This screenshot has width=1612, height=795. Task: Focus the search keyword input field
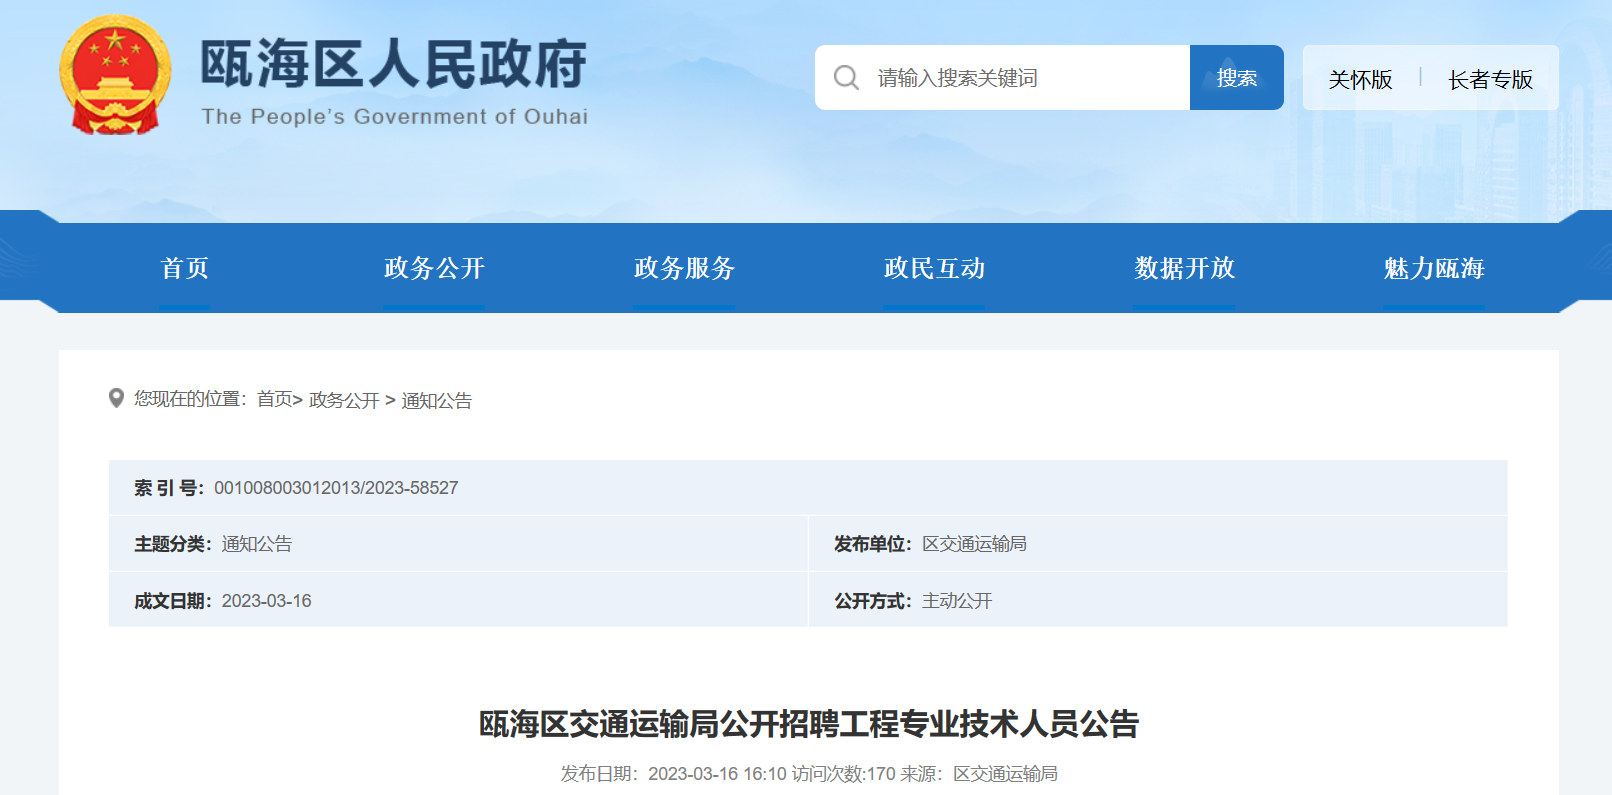(1020, 78)
